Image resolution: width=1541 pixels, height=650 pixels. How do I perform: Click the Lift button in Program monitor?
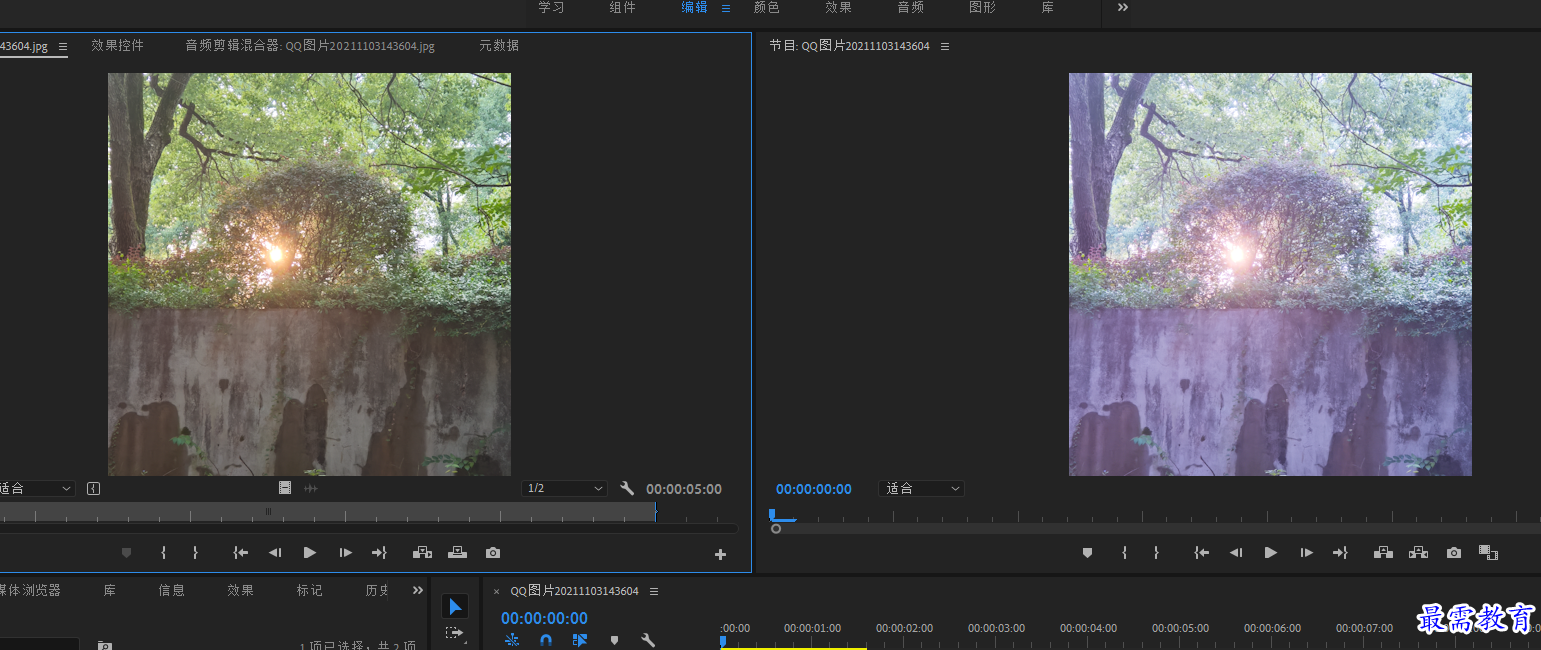(1383, 552)
